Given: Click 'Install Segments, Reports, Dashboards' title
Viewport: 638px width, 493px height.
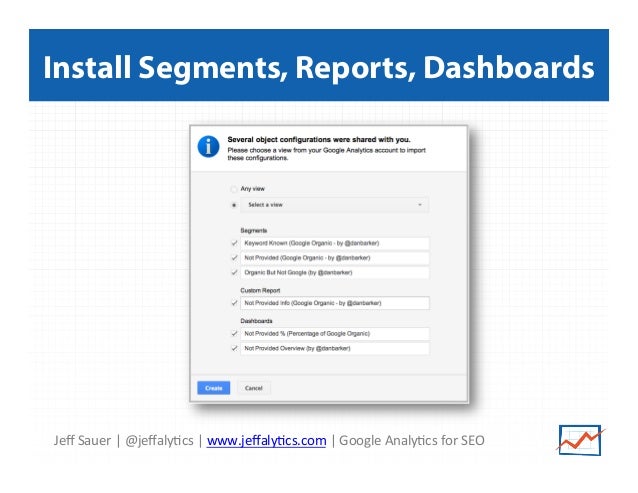Looking at the screenshot, I should 319,67.
